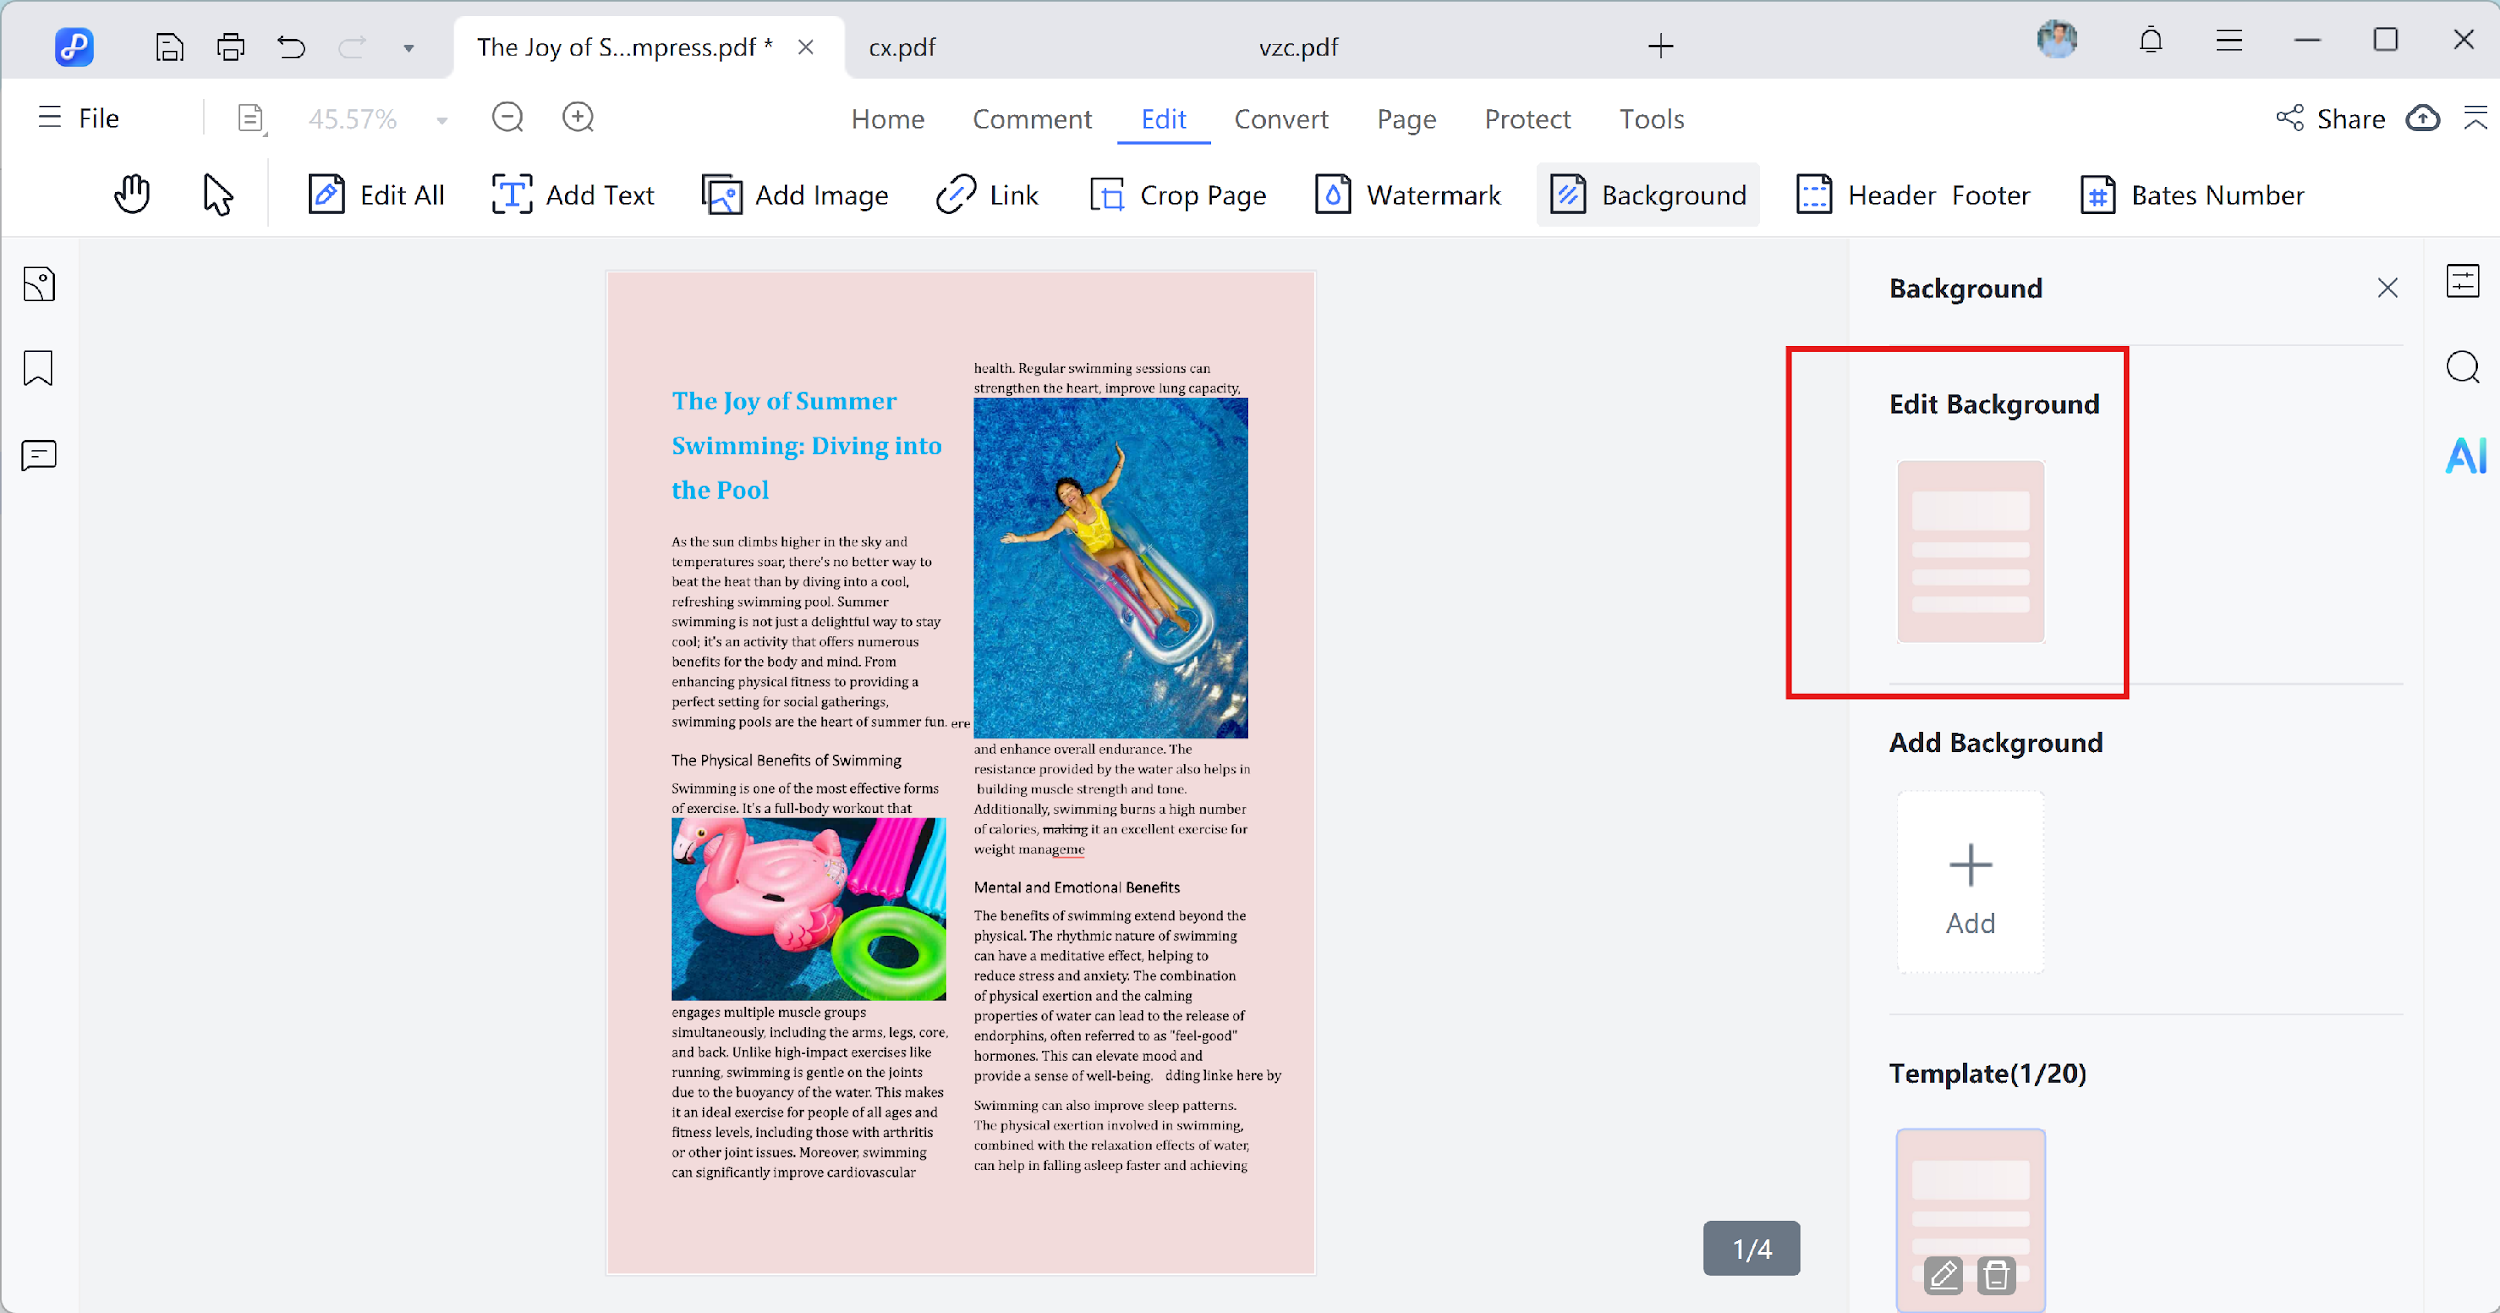Open the AI assistant panel

(x=2464, y=456)
